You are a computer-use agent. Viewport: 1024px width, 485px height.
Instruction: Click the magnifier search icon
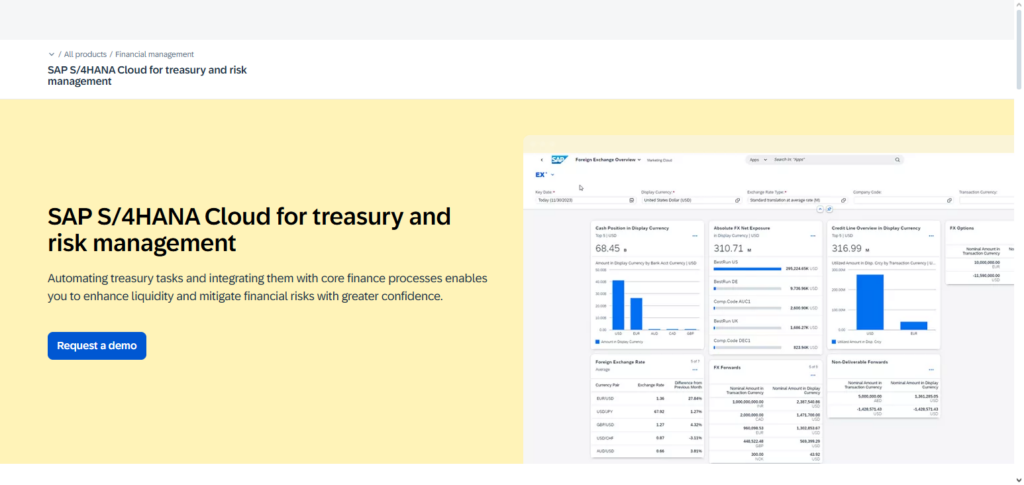(897, 159)
